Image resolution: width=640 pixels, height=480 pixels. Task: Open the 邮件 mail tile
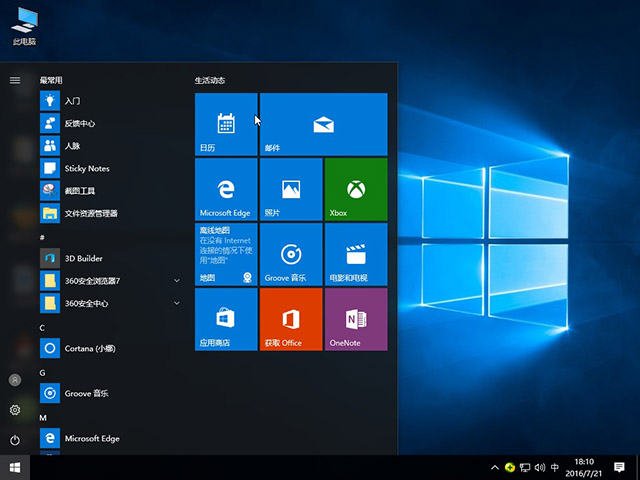click(x=323, y=124)
